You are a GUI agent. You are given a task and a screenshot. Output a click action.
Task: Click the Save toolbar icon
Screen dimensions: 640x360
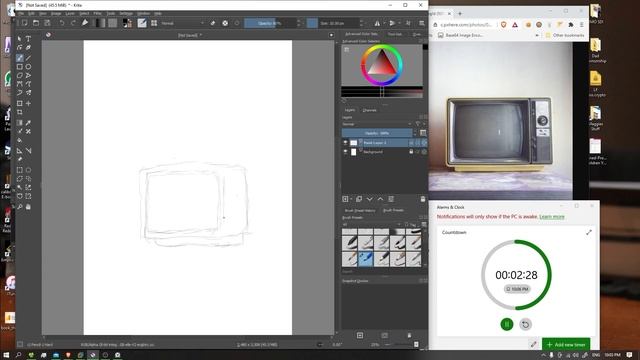[x=47, y=23]
